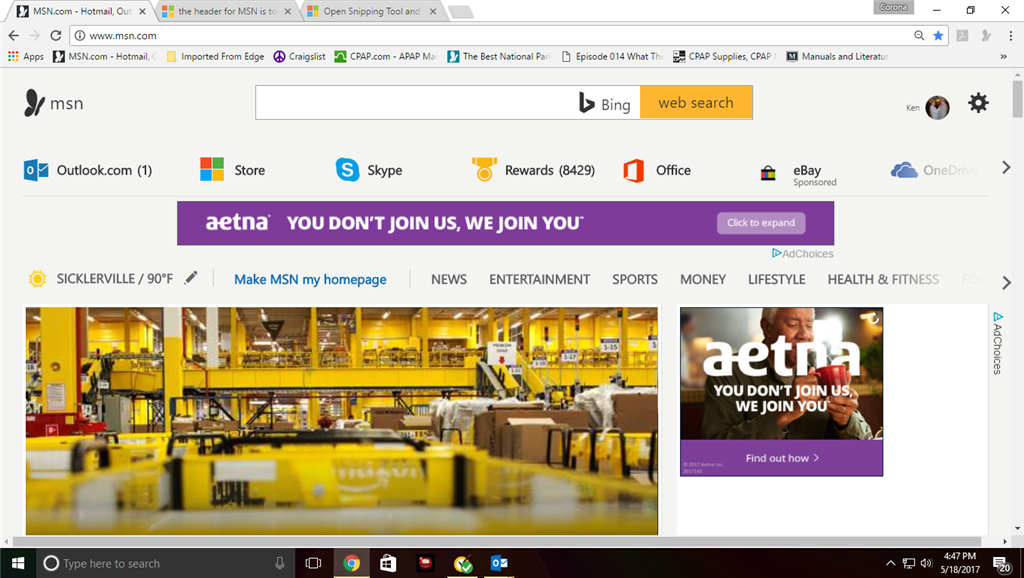Open Outlook from the Windows taskbar

coord(498,563)
